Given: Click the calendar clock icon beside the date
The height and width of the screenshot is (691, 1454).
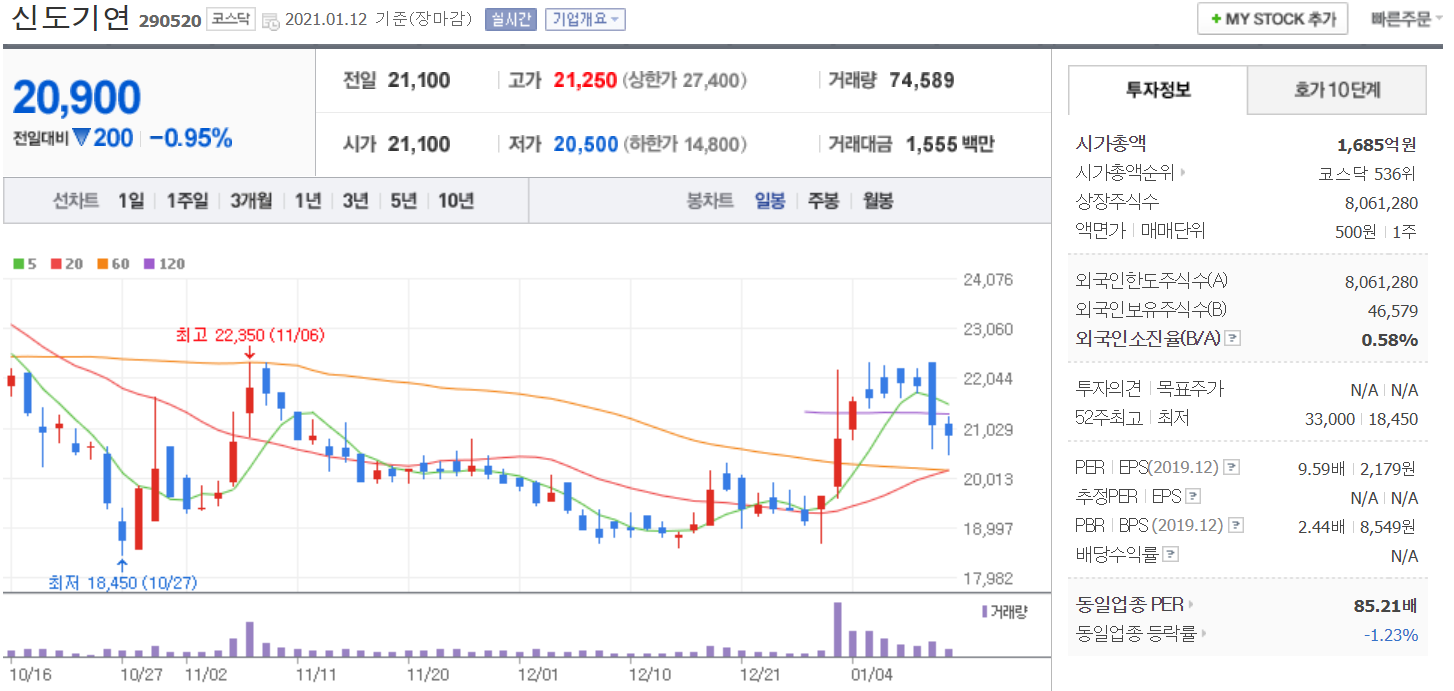Looking at the screenshot, I should click(270, 20).
